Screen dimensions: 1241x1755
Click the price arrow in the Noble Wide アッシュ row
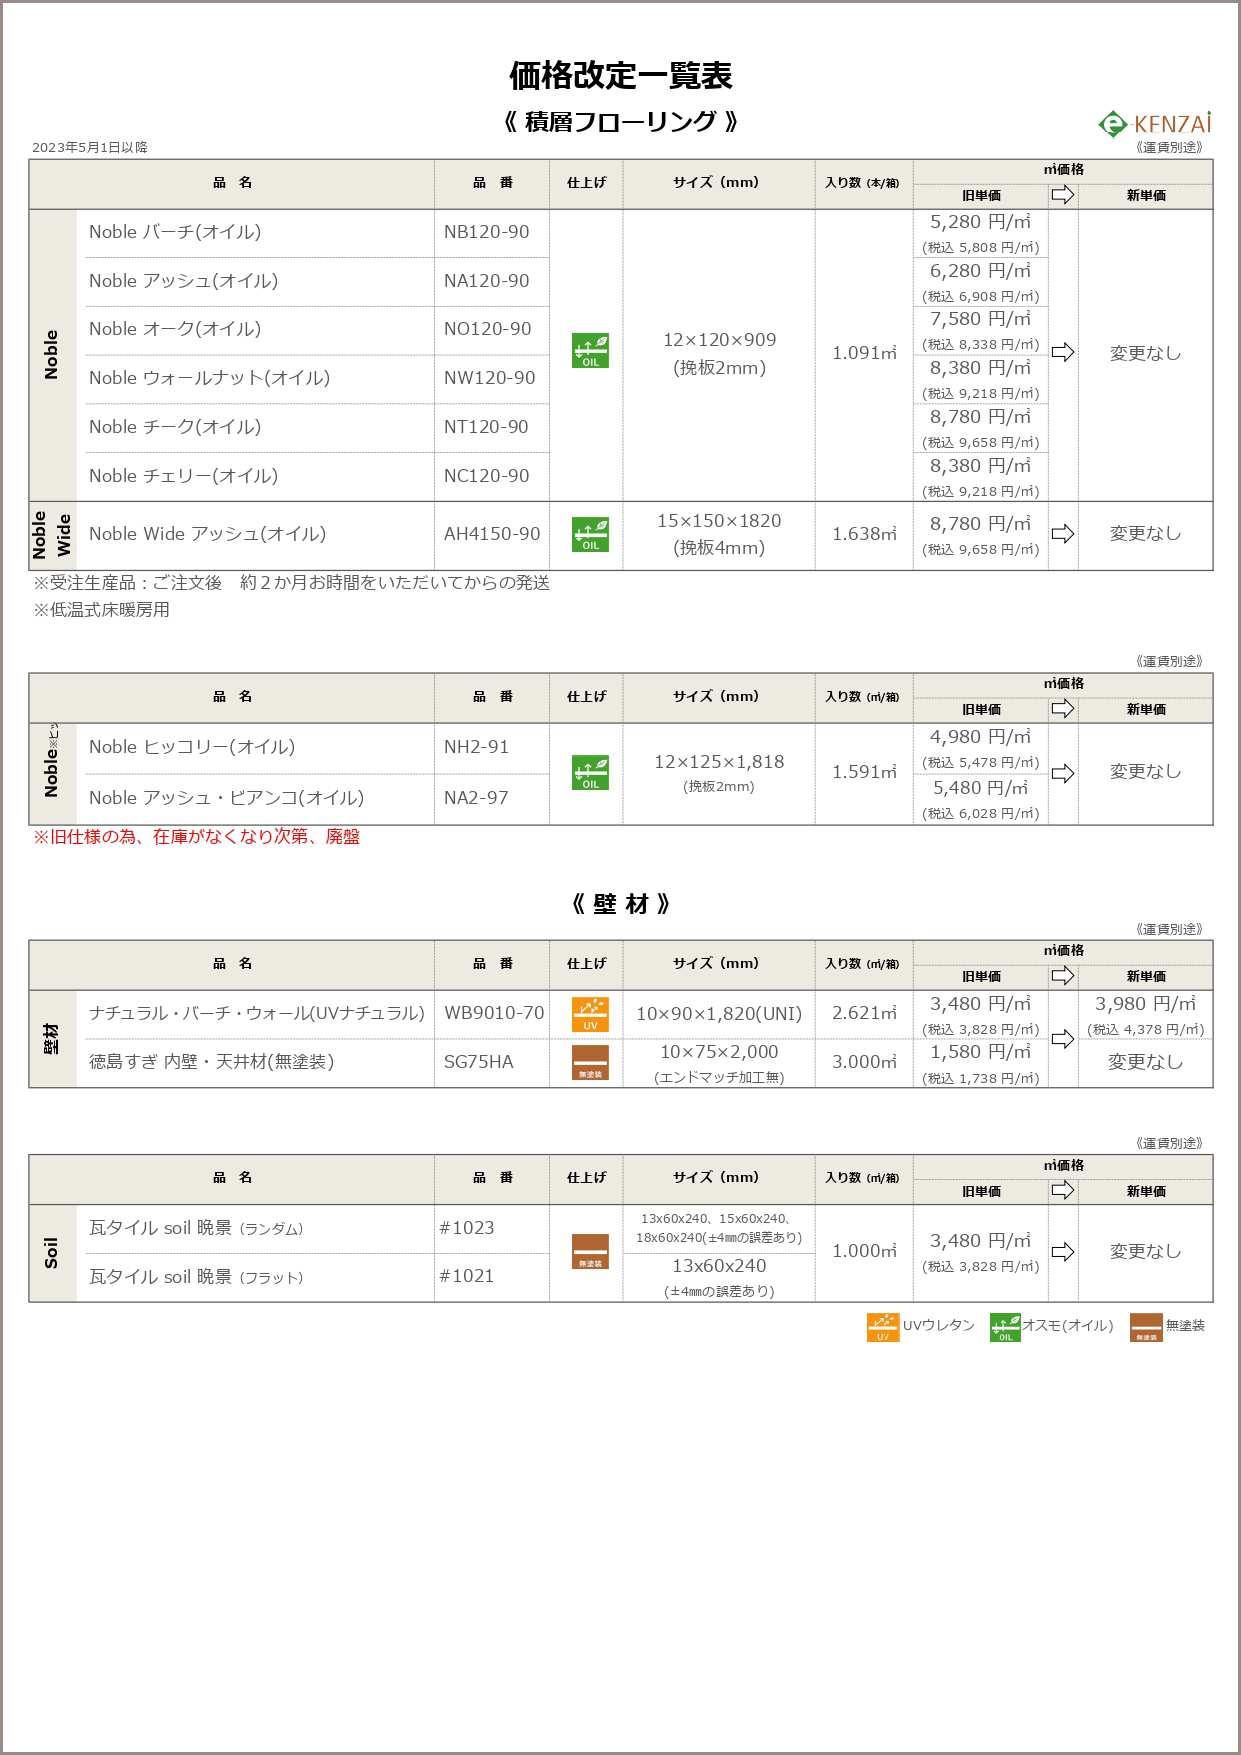pos(1063,534)
